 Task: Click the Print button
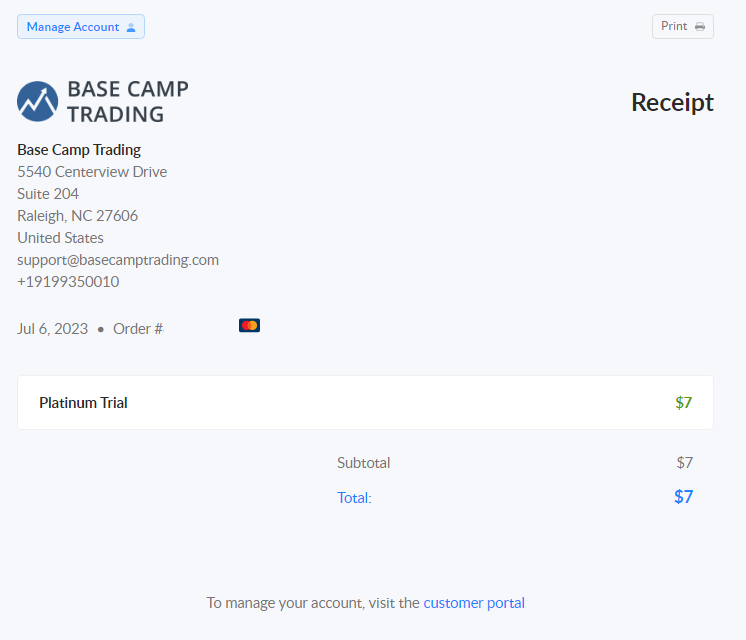pos(683,27)
